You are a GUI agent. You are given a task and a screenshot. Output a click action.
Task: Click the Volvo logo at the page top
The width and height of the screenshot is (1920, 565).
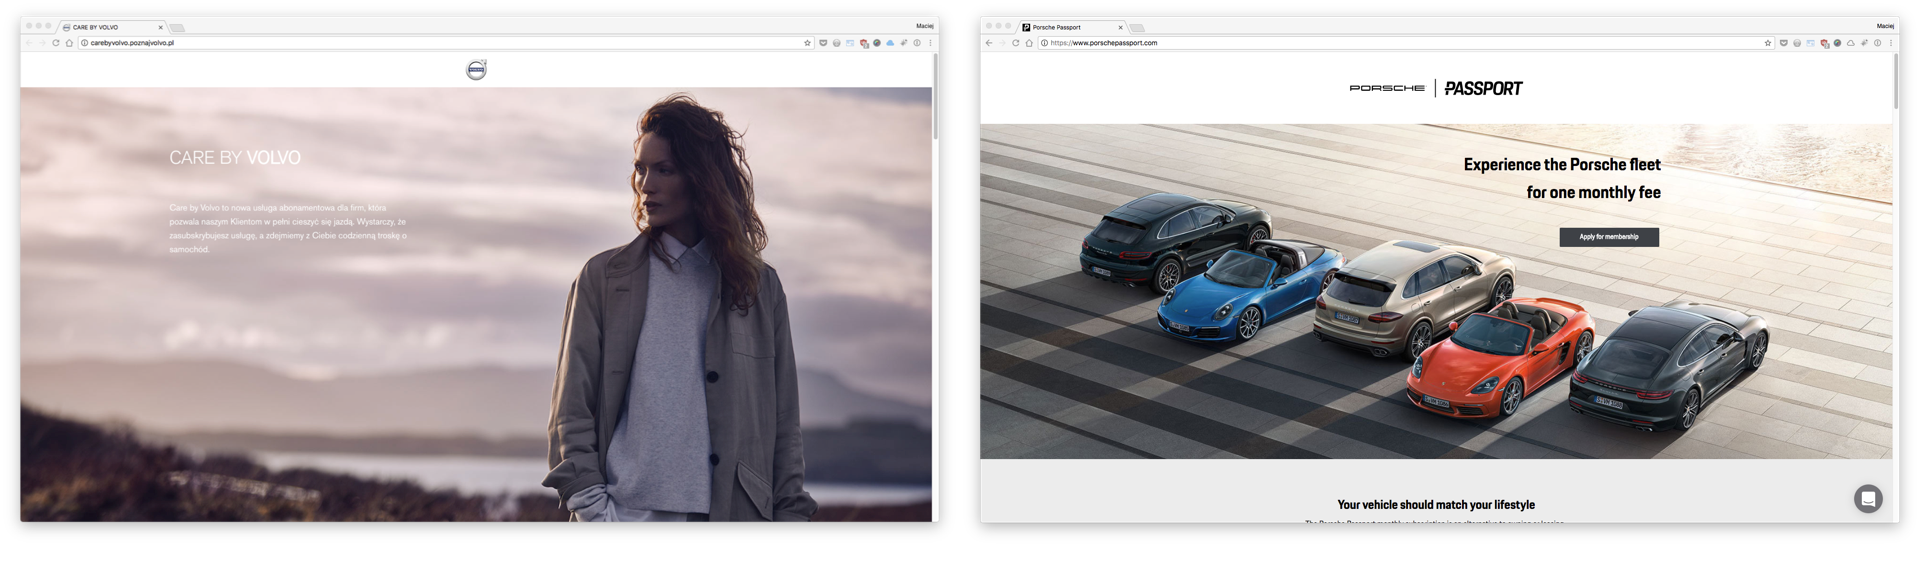pyautogui.click(x=477, y=70)
